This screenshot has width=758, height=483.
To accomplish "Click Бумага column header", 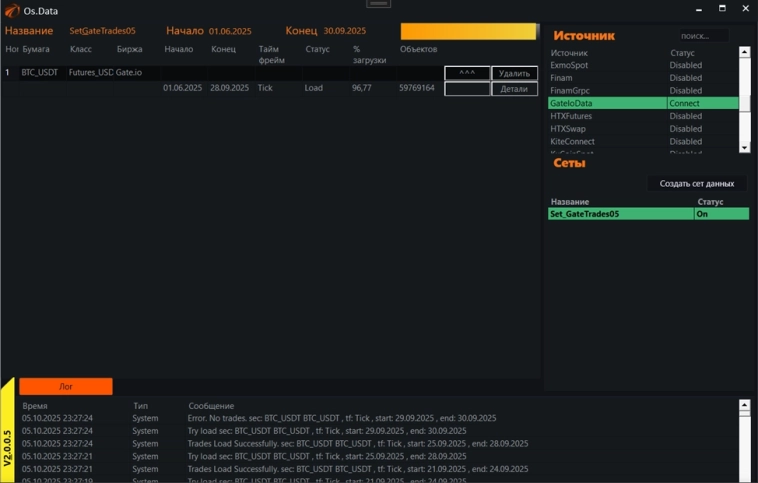I will point(36,49).
